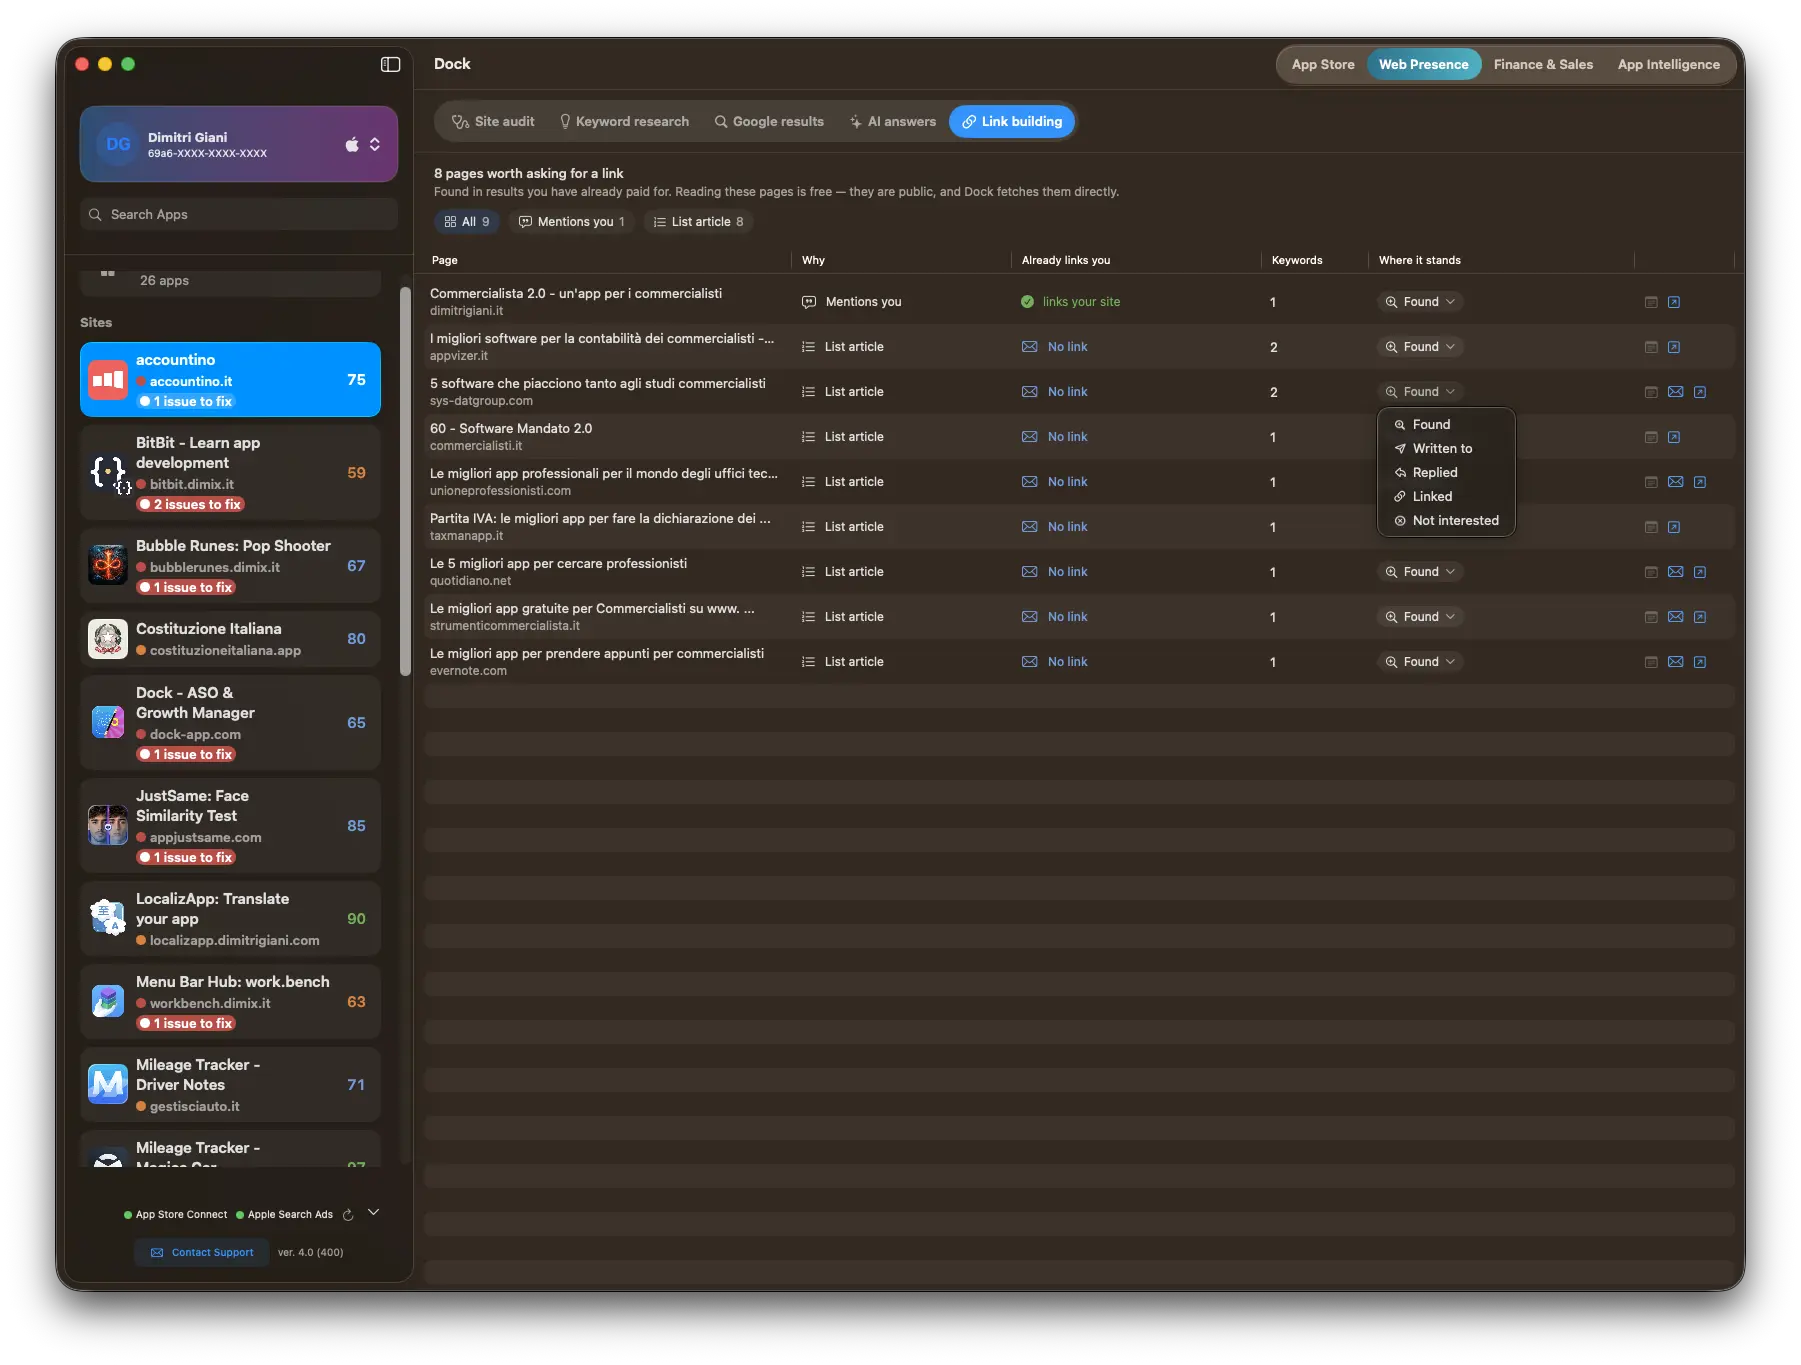Open the Site audit tab

click(493, 122)
